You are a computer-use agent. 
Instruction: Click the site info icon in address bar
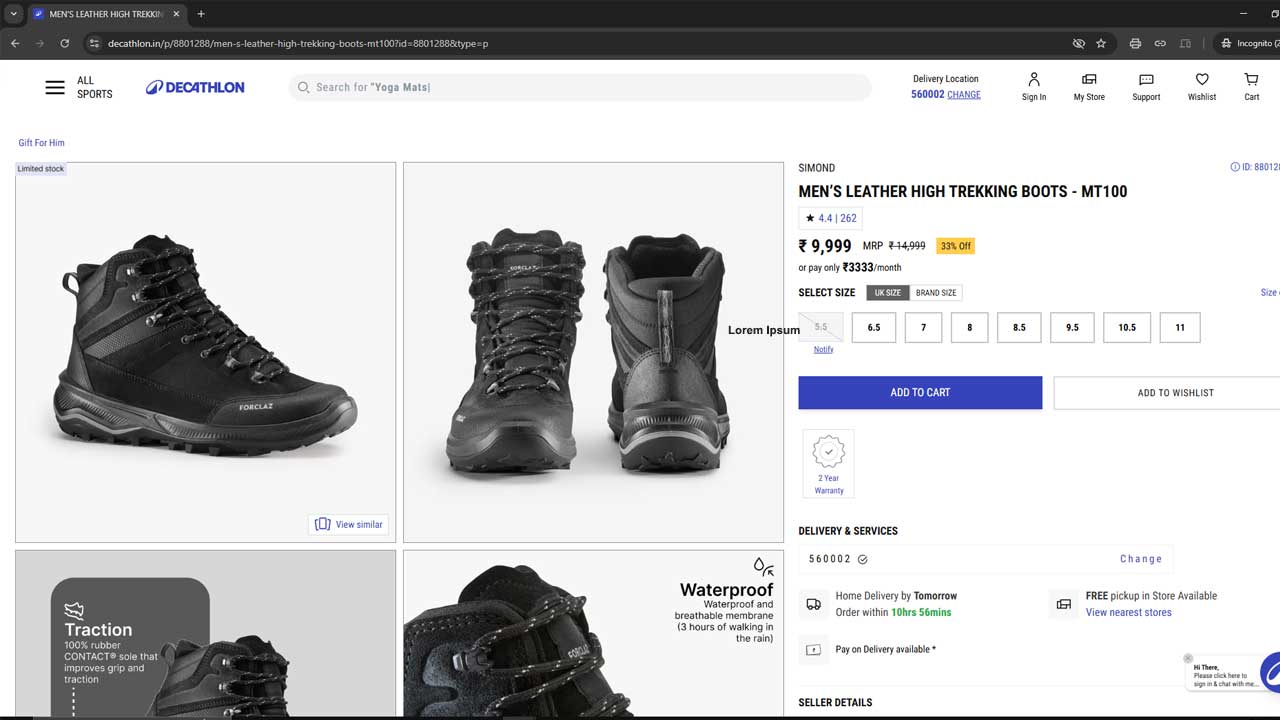point(94,43)
